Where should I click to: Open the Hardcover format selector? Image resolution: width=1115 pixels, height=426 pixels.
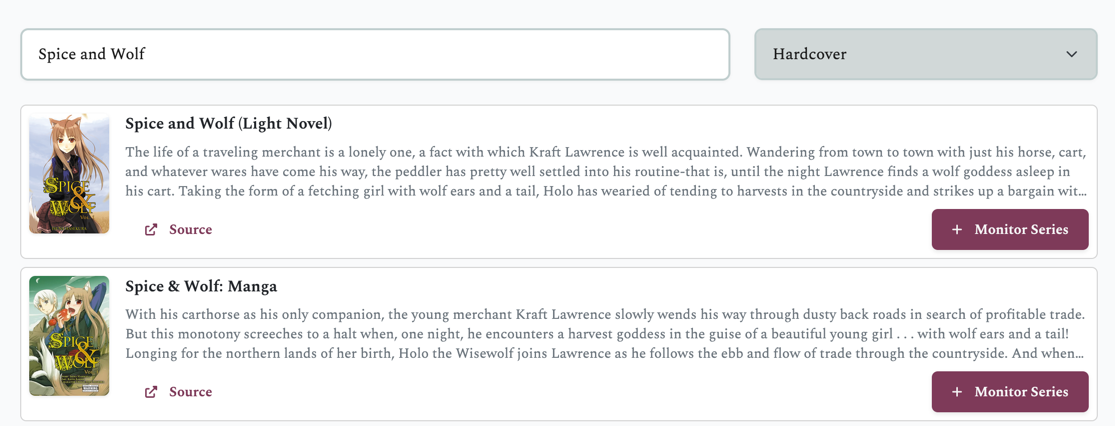click(924, 54)
